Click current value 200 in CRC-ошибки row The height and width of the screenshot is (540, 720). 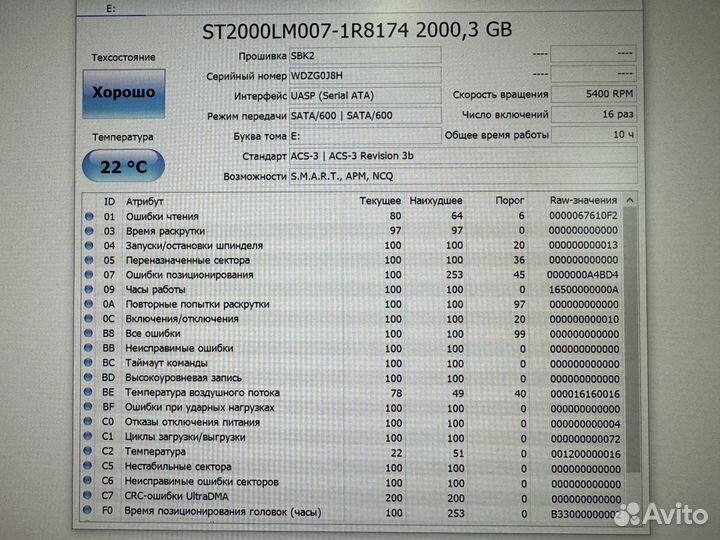(x=394, y=498)
